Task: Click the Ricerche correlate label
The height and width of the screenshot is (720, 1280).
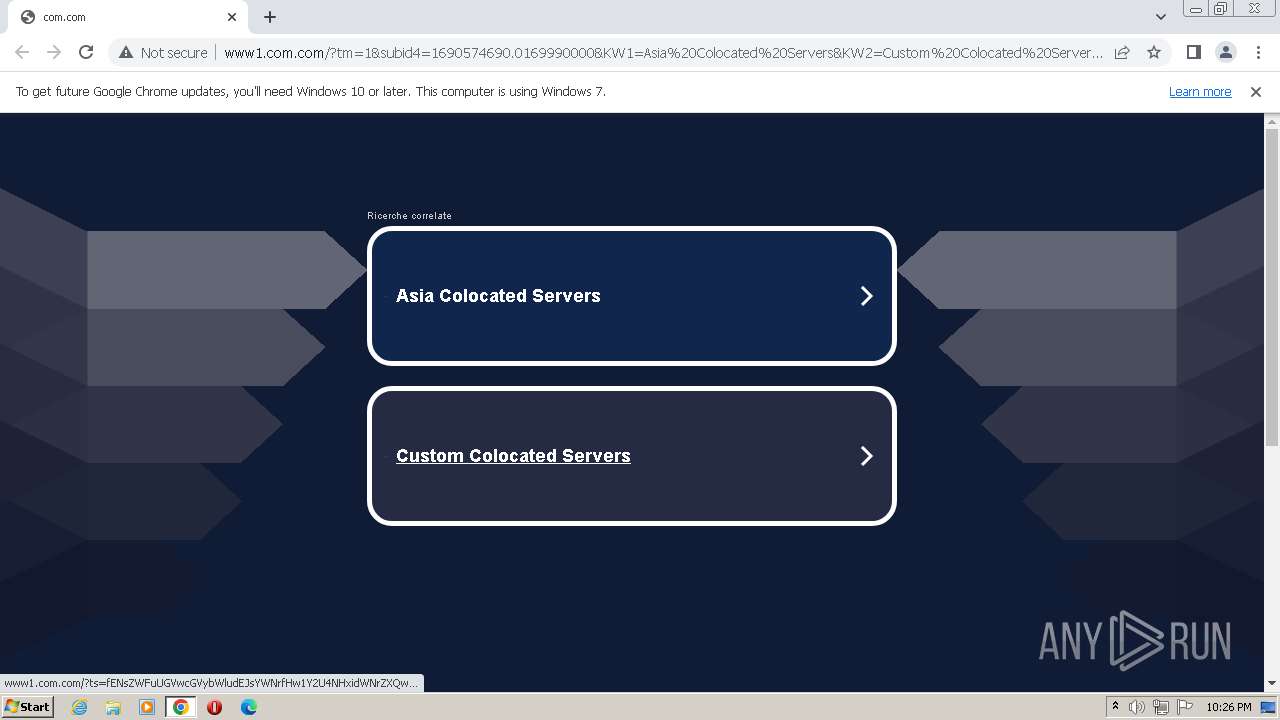Action: point(409,216)
